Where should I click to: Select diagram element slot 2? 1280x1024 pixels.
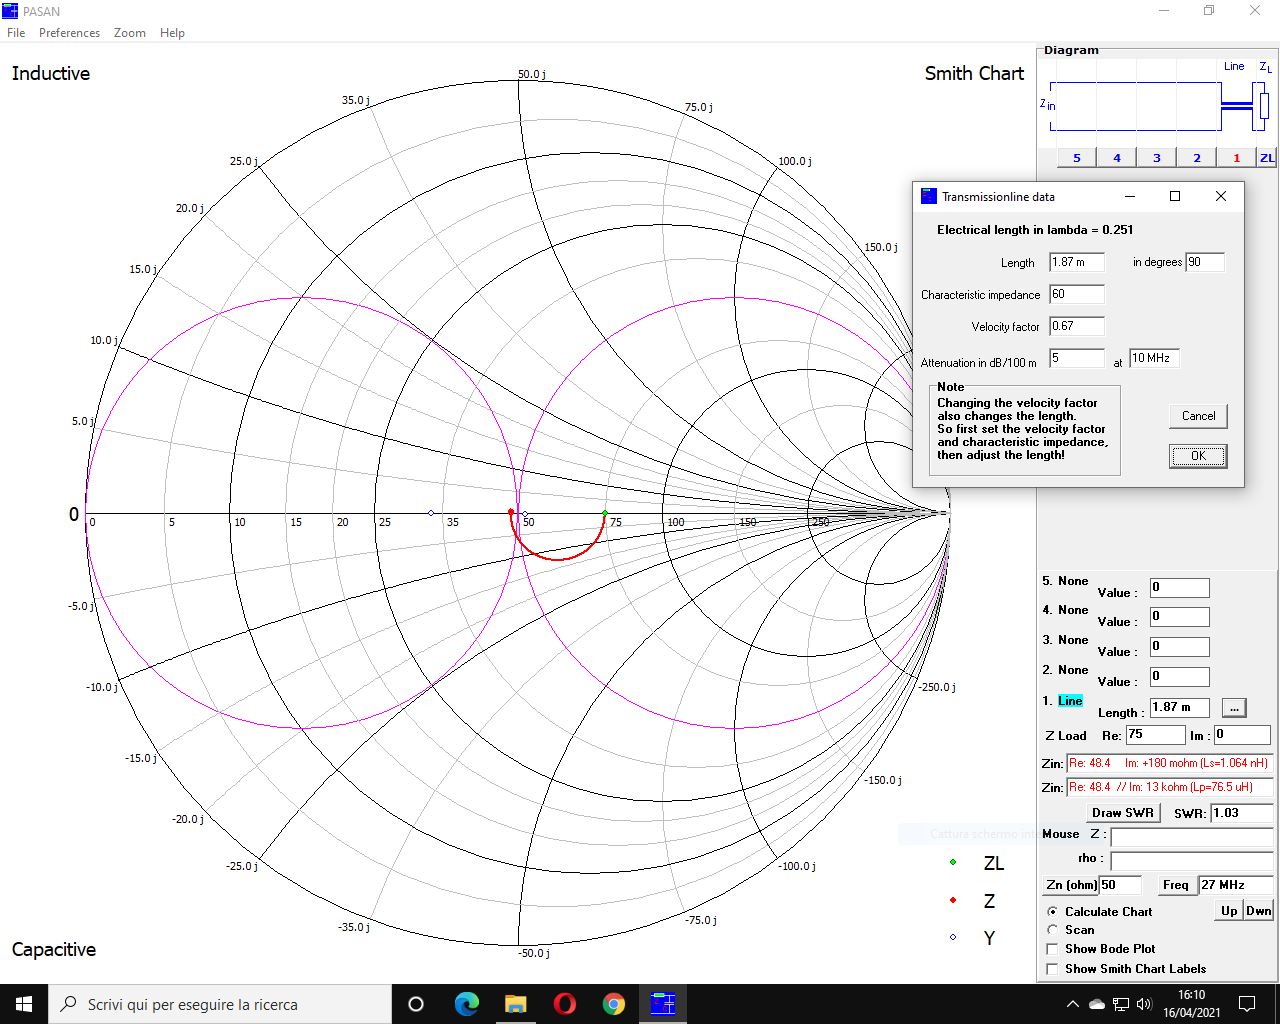(x=1197, y=158)
